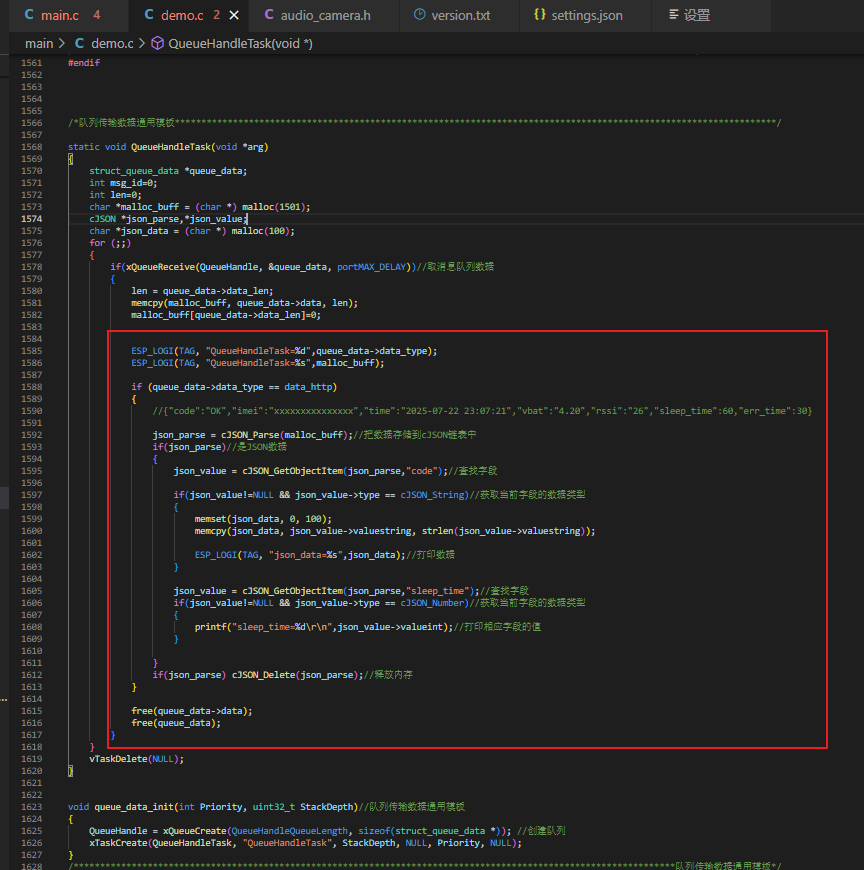Click the "code" string argument on line 1595
Image resolution: width=864 pixels, height=870 pixels.
pos(422,471)
